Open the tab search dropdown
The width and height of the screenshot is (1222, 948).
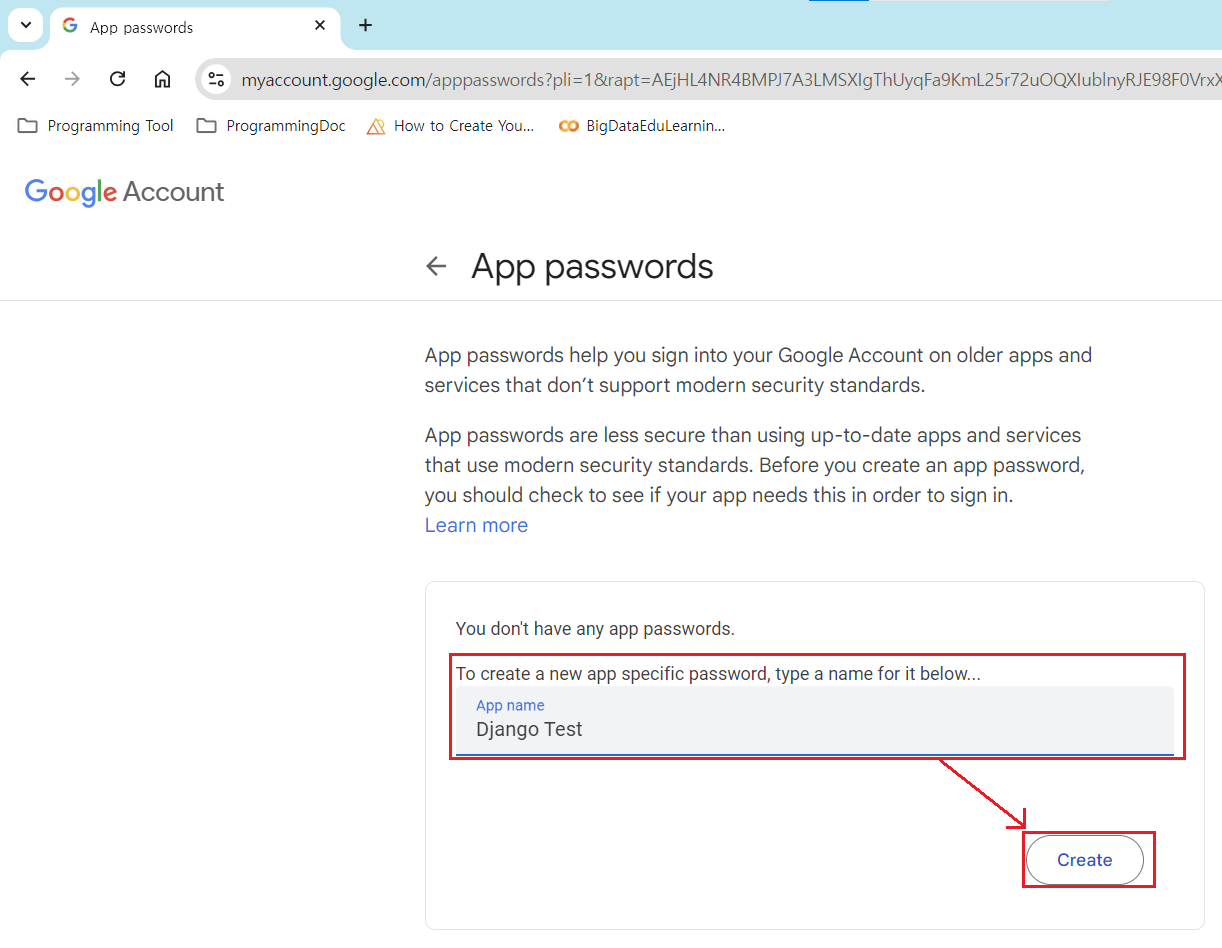(x=26, y=26)
